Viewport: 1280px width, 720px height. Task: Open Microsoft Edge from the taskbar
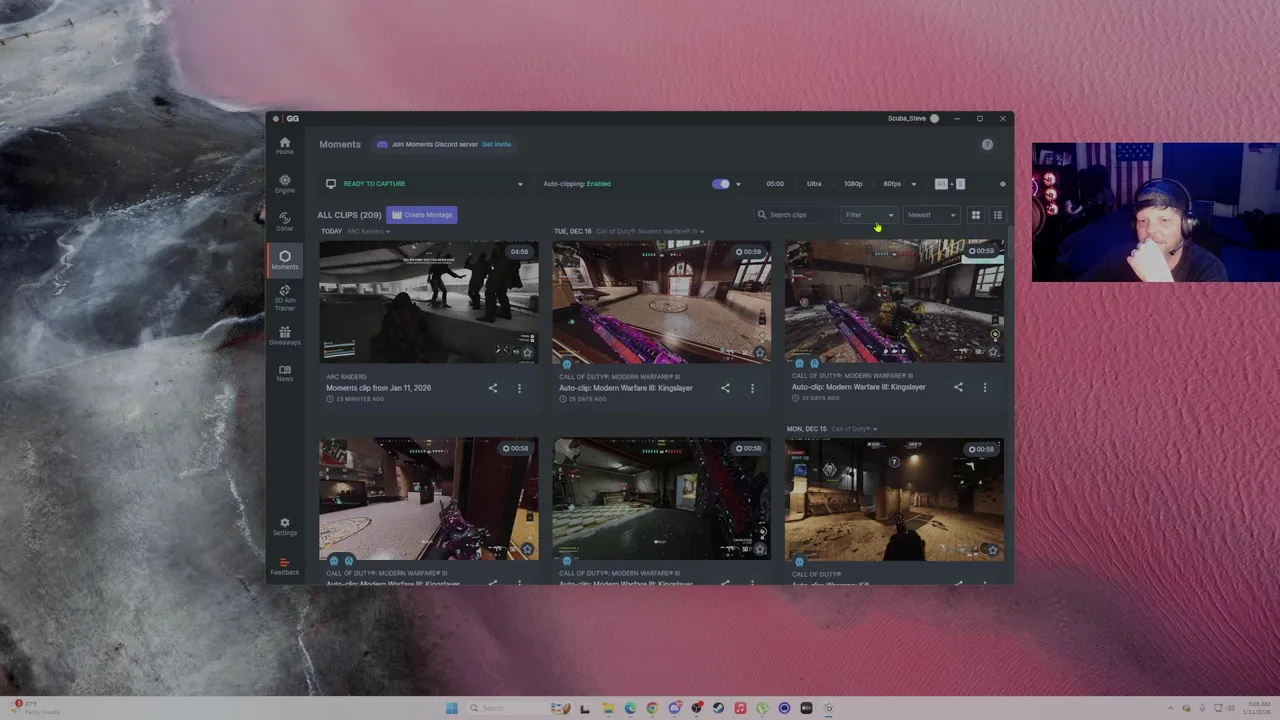630,708
